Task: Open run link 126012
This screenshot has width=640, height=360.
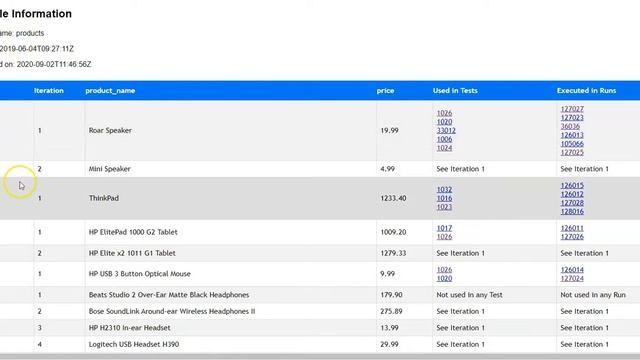Action: pos(572,194)
